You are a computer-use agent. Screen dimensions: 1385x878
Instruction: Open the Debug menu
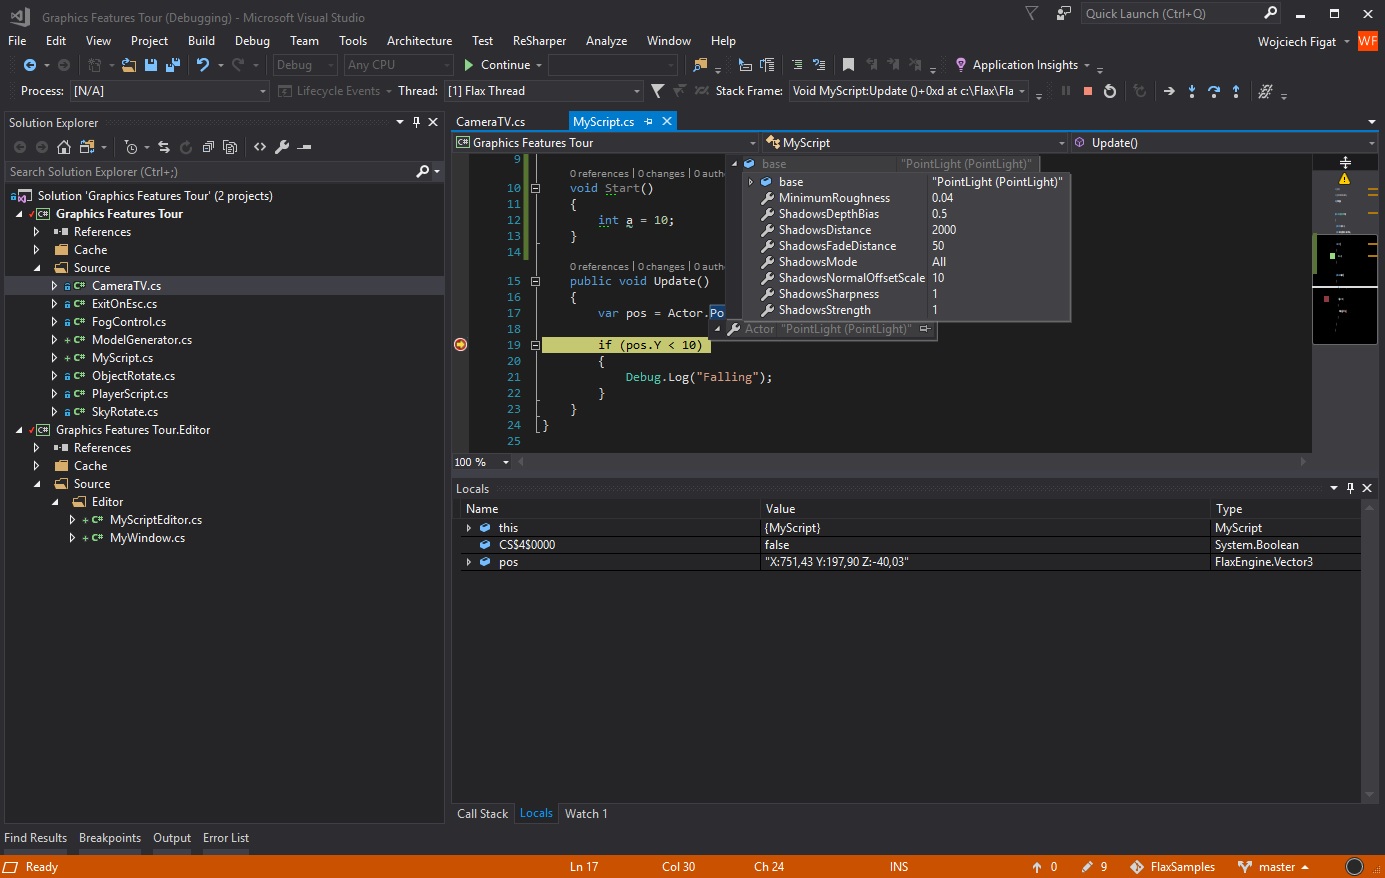[x=252, y=41]
